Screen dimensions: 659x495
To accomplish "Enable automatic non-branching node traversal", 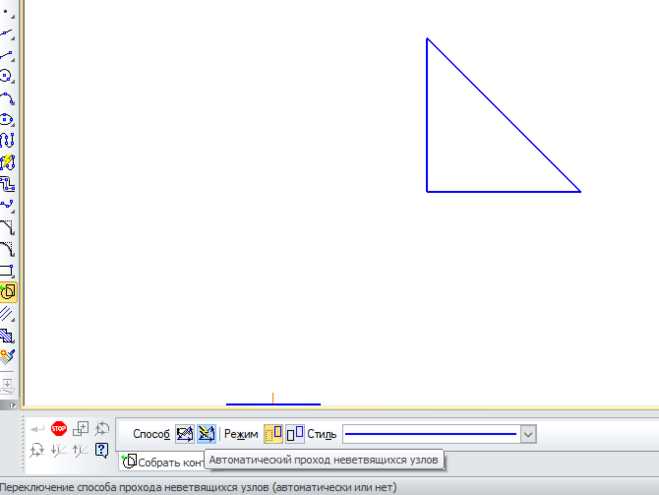I will pyautogui.click(x=206, y=434).
